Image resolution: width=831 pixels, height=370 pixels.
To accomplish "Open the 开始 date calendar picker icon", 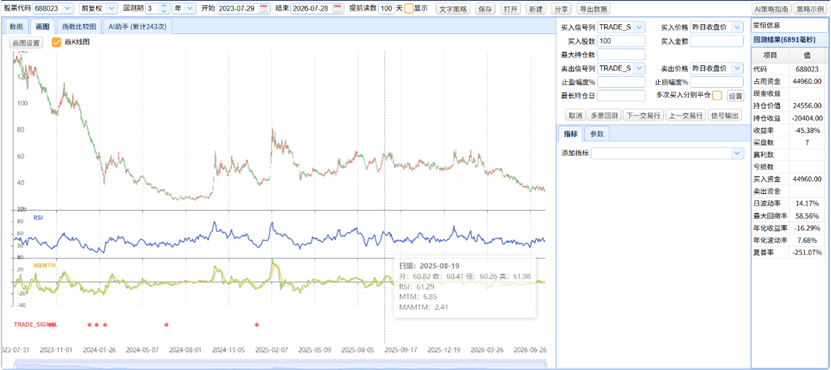I will pyautogui.click(x=263, y=8).
